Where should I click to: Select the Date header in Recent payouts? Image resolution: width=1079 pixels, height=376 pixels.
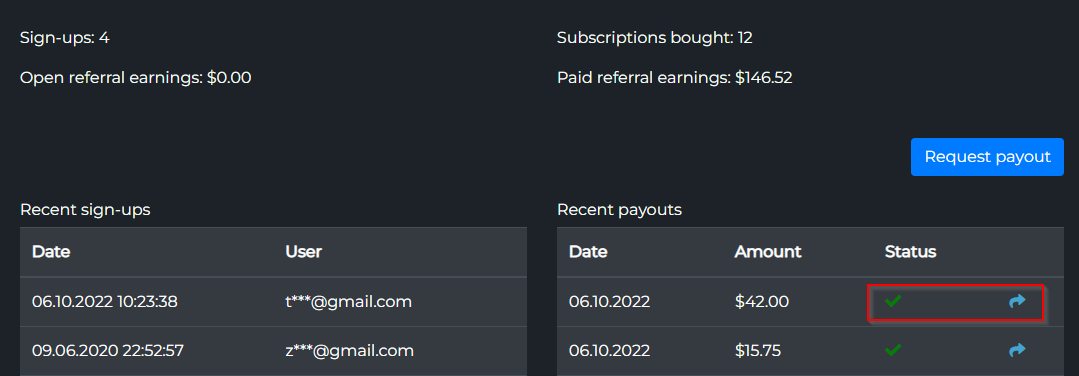[x=588, y=252]
